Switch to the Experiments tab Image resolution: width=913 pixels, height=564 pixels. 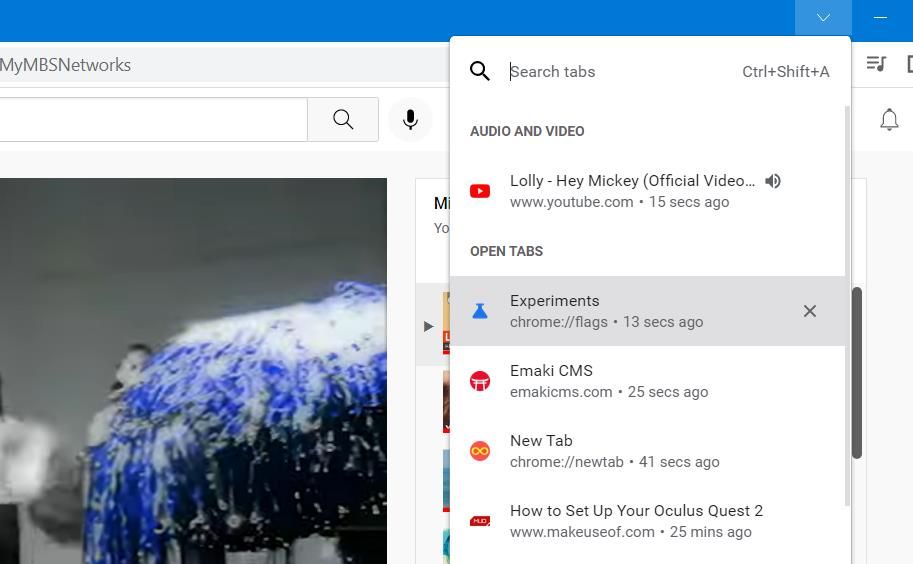pyautogui.click(x=647, y=311)
